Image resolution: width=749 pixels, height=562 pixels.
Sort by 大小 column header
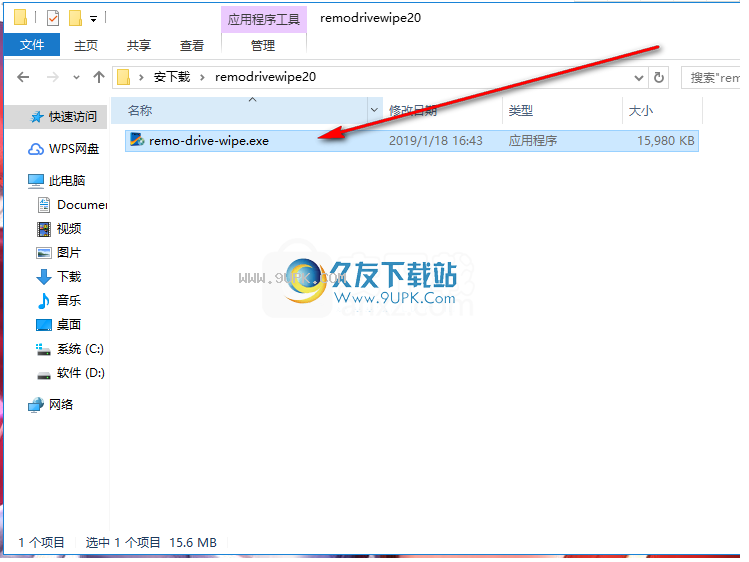[x=663, y=111]
